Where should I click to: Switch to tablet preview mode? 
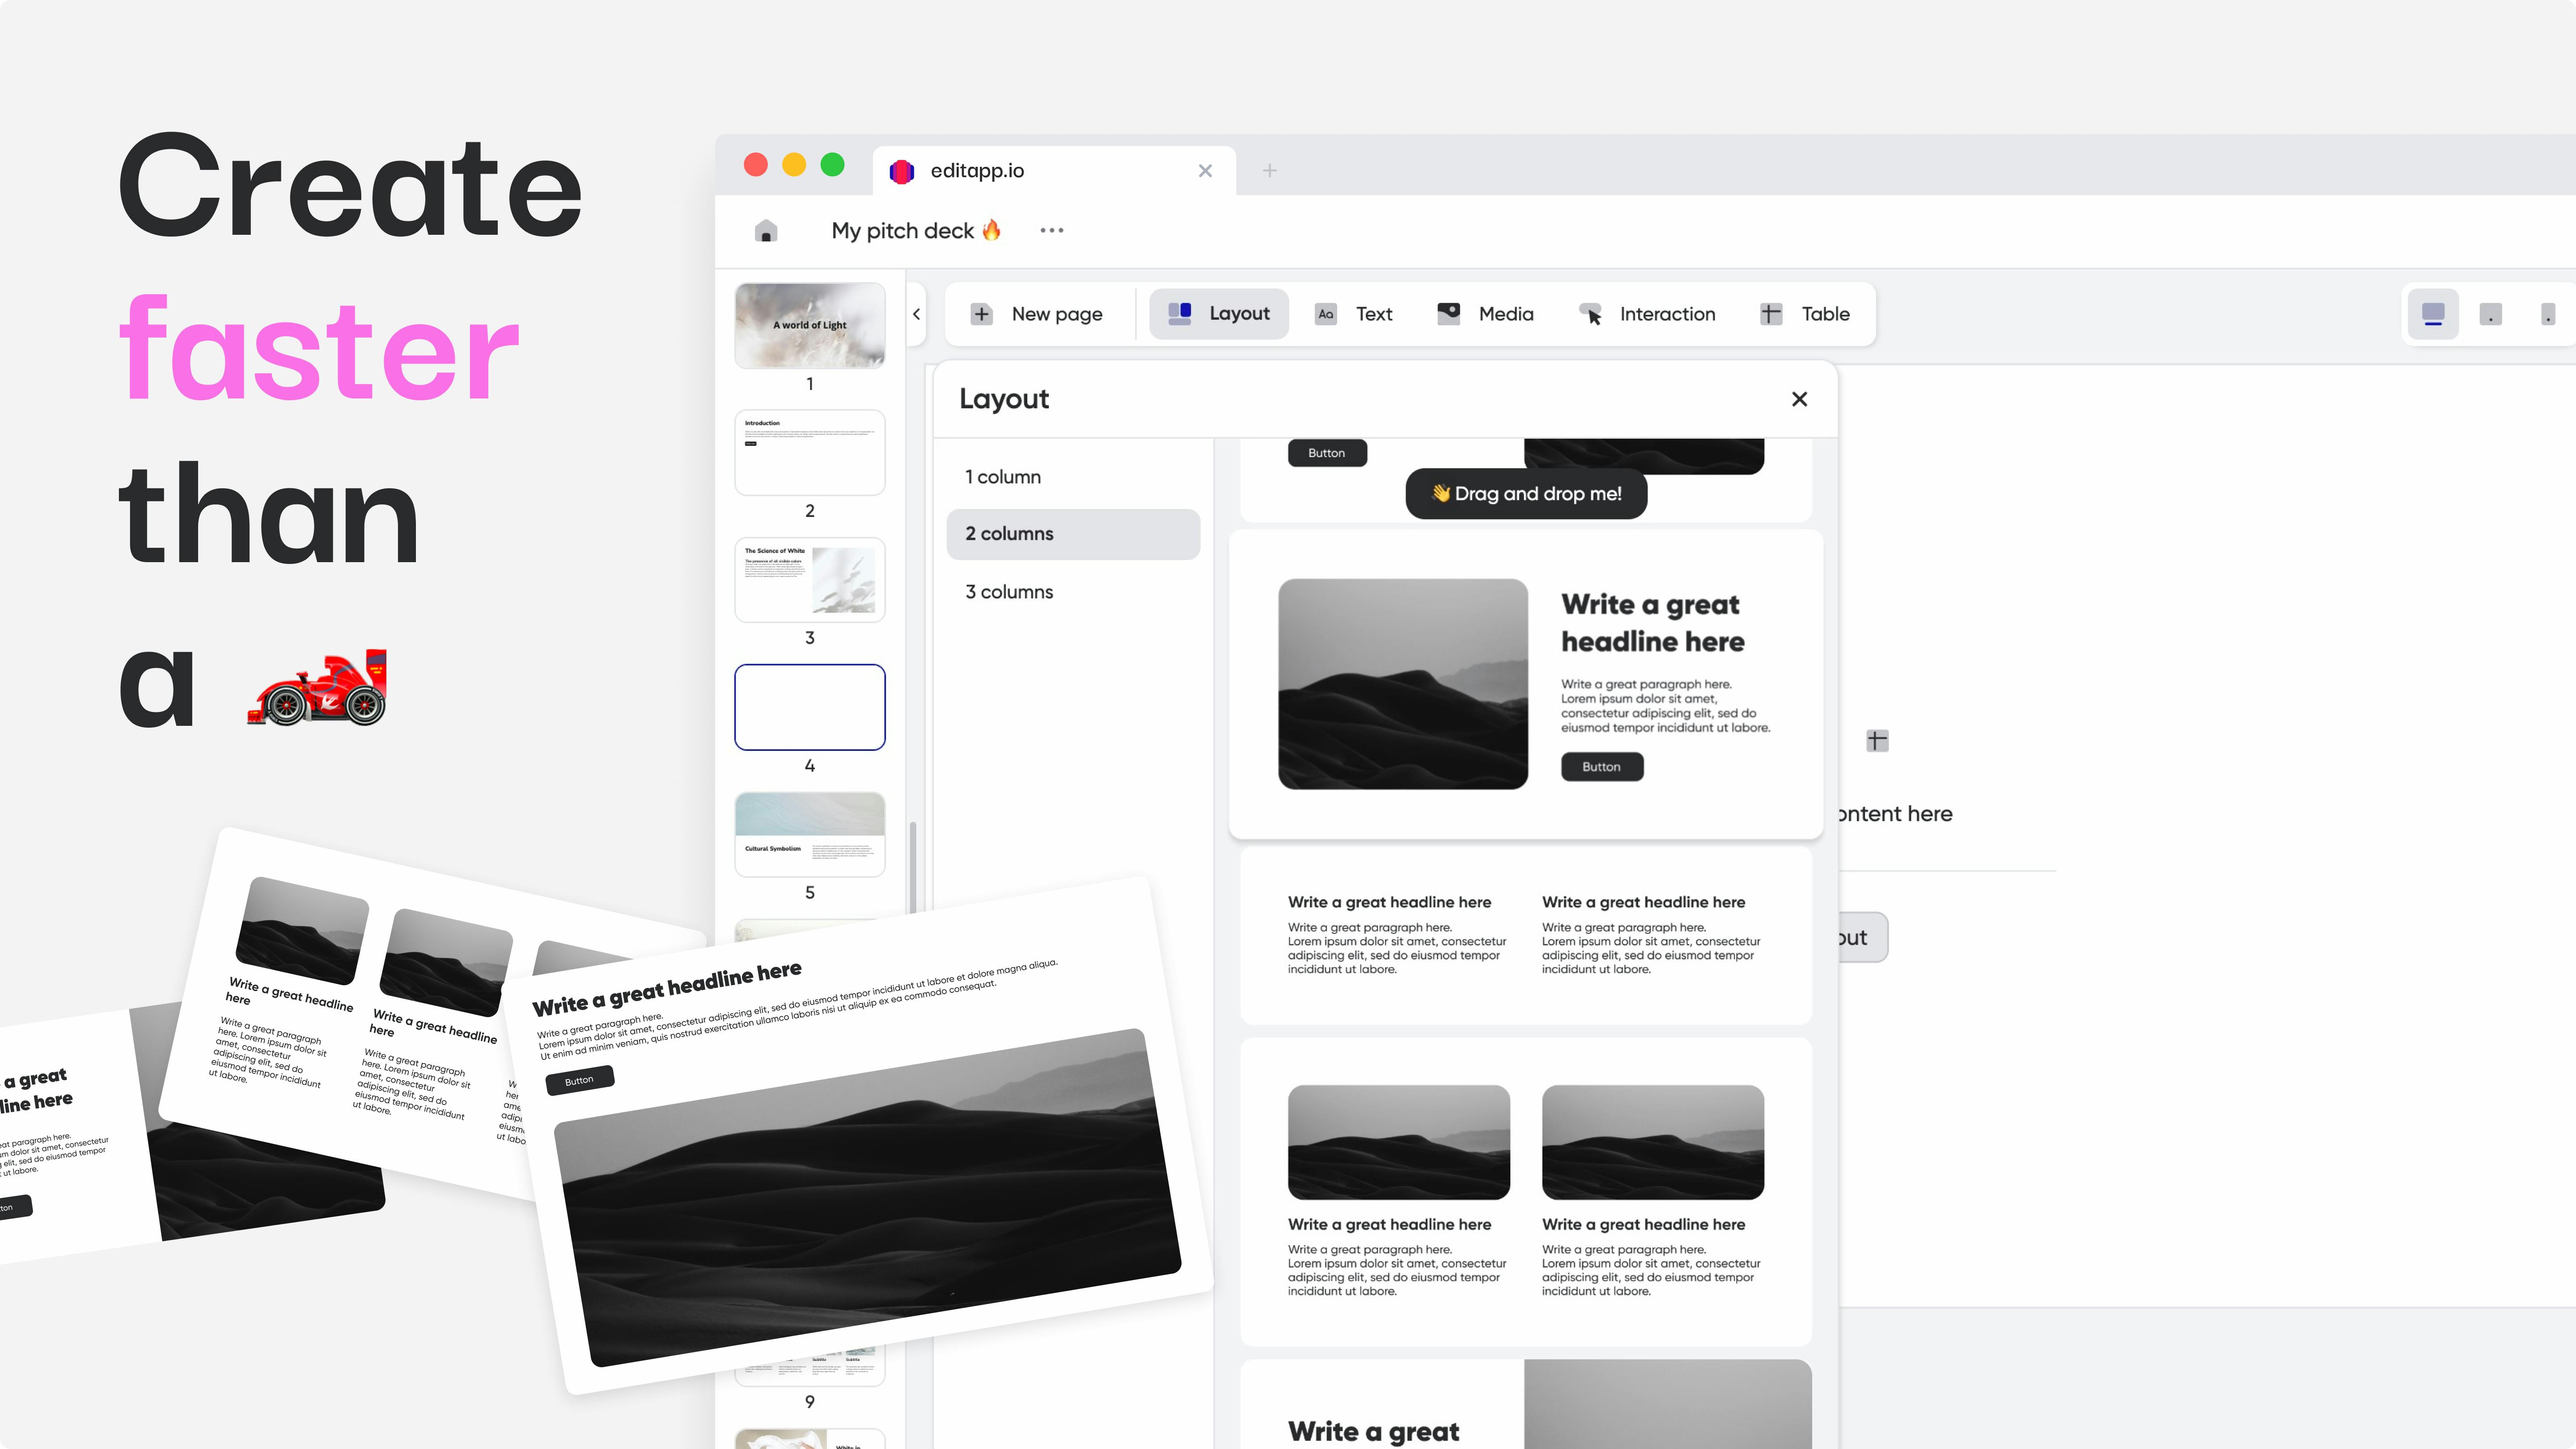(x=2491, y=314)
